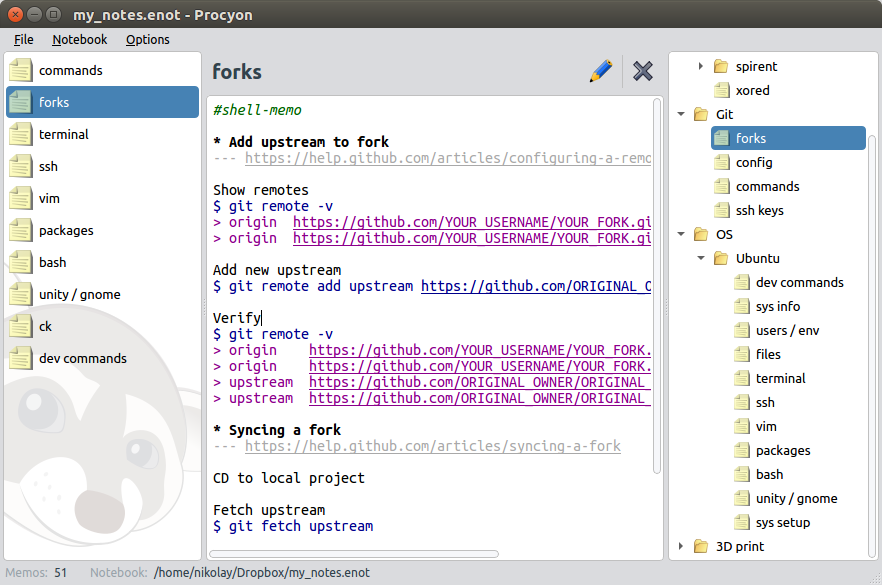
Task: Select unity / gnome in left list
Action: tap(102, 294)
